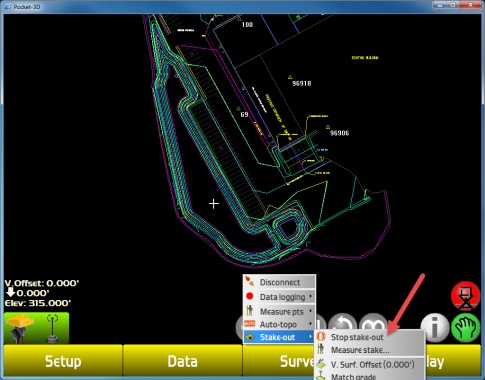Image resolution: width=485 pixels, height=380 pixels.
Task: Click Disconnect in the Survey menu
Action: coord(279,282)
